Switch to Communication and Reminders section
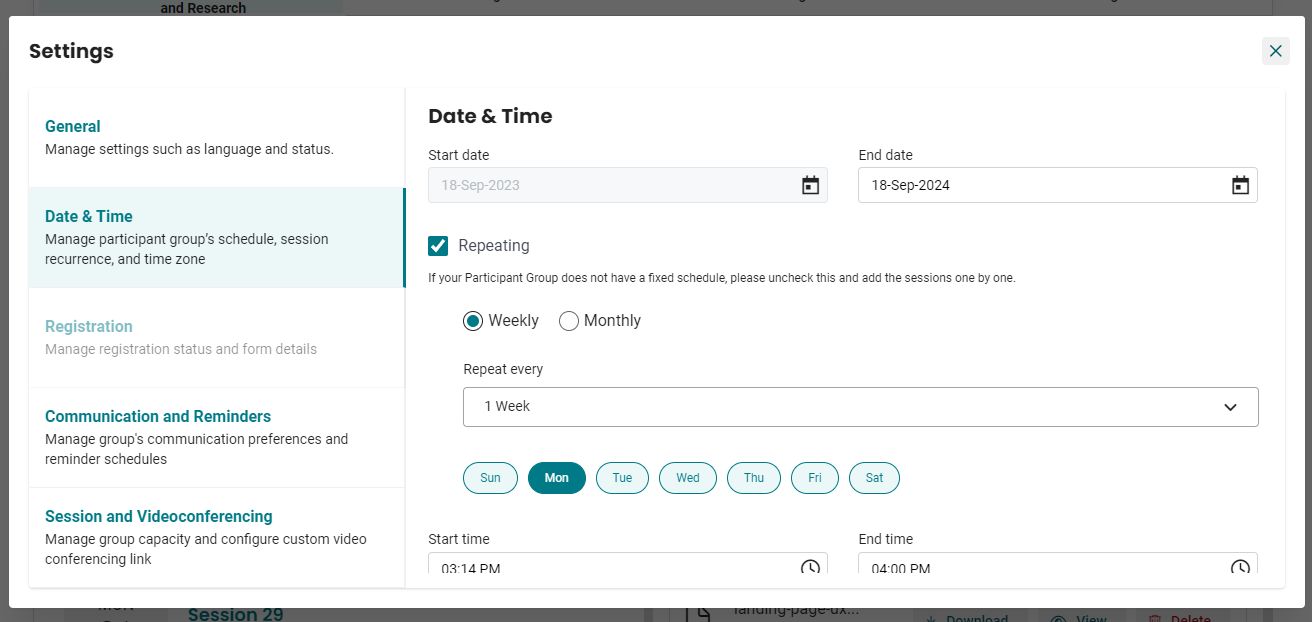The height and width of the screenshot is (622, 1312). coord(217,438)
